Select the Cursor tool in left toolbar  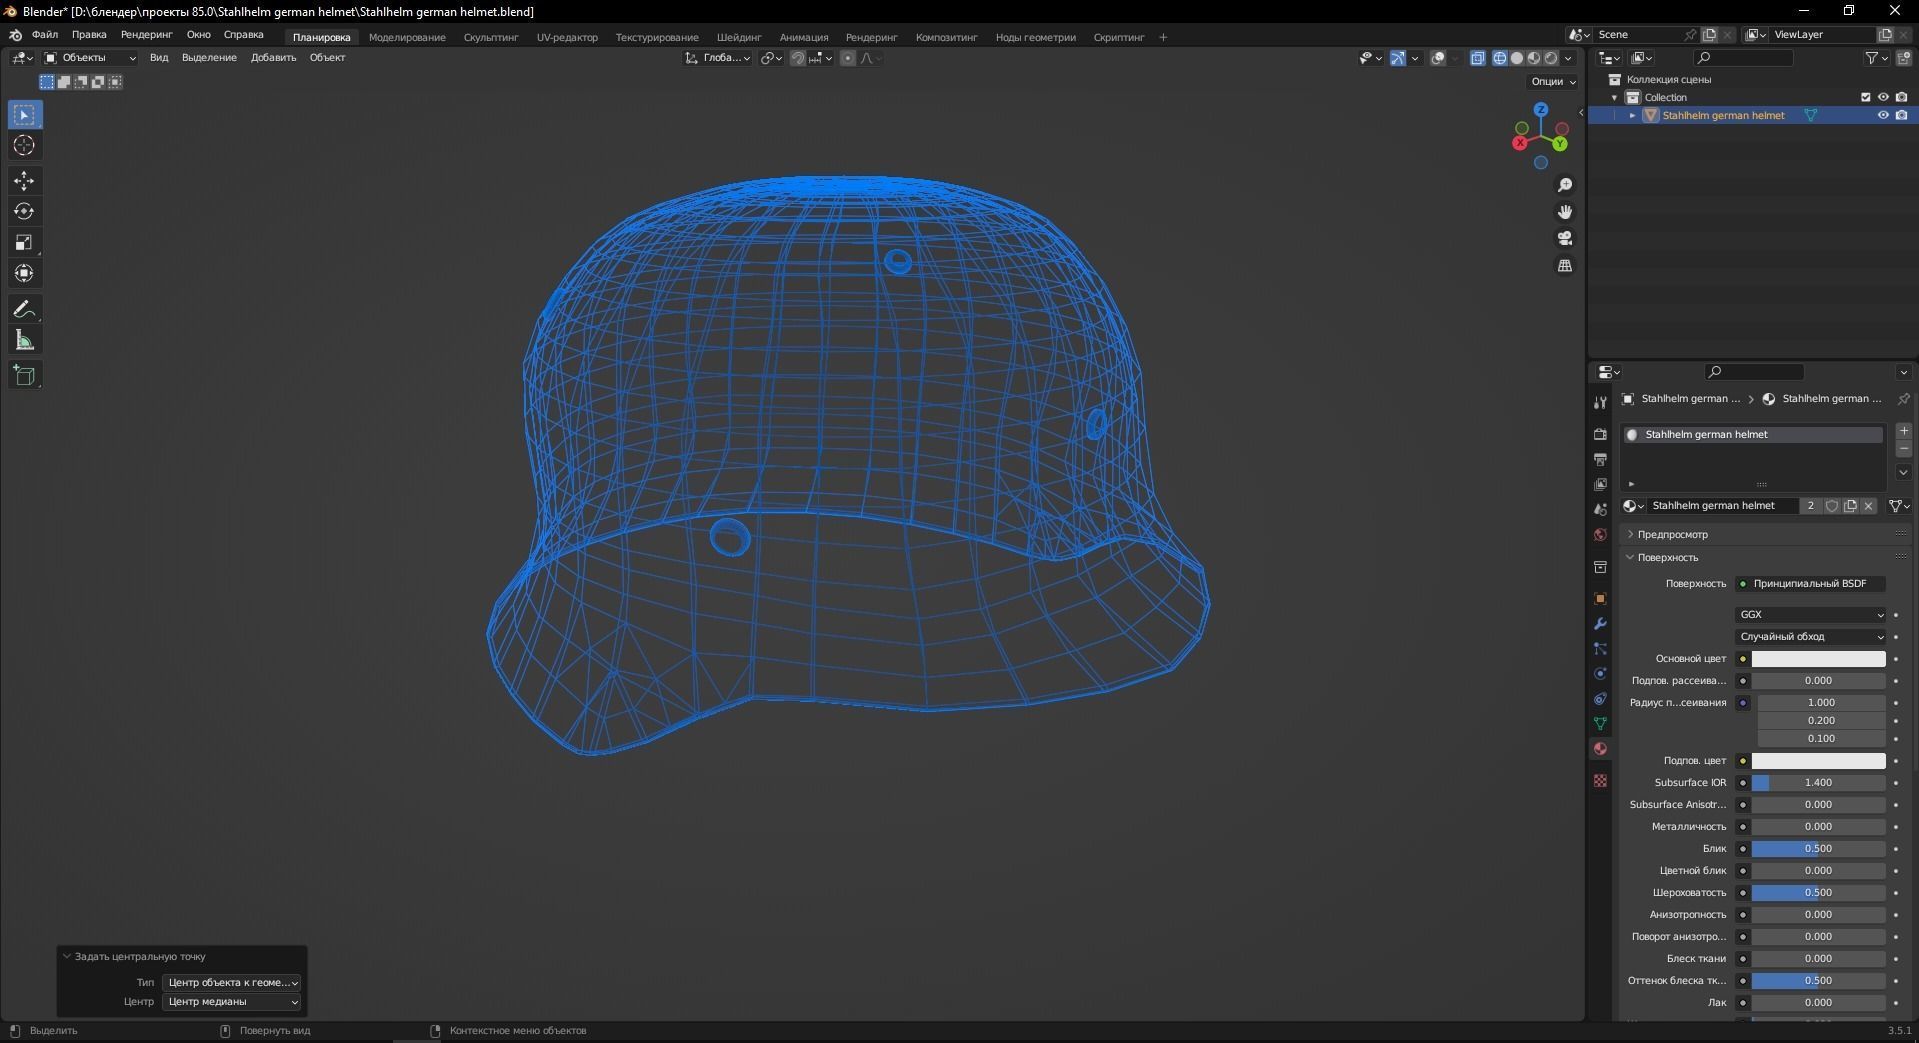(x=24, y=146)
